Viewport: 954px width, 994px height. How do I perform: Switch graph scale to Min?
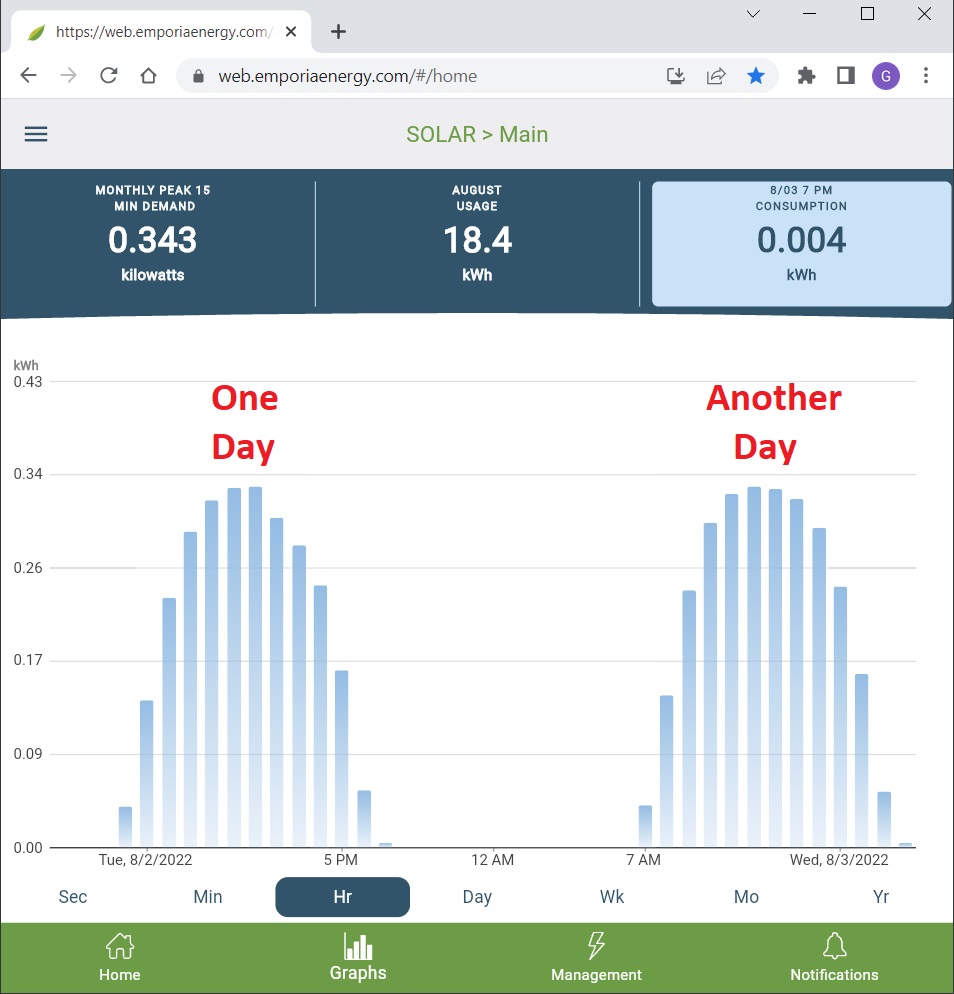[208, 896]
